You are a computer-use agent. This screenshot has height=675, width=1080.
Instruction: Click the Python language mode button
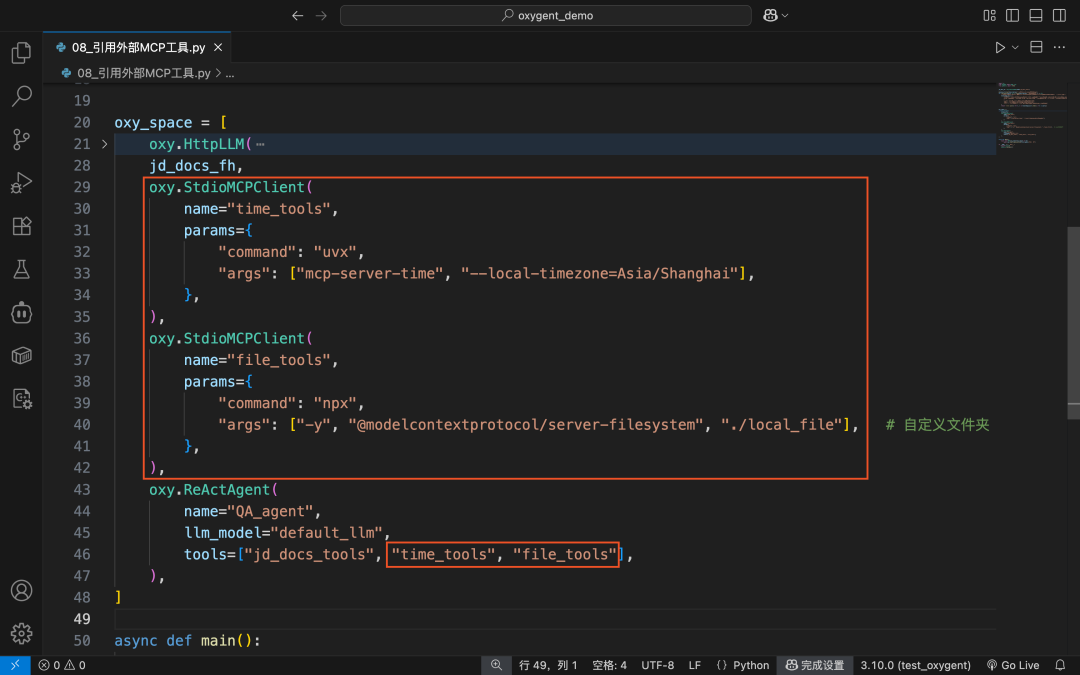(x=742, y=665)
